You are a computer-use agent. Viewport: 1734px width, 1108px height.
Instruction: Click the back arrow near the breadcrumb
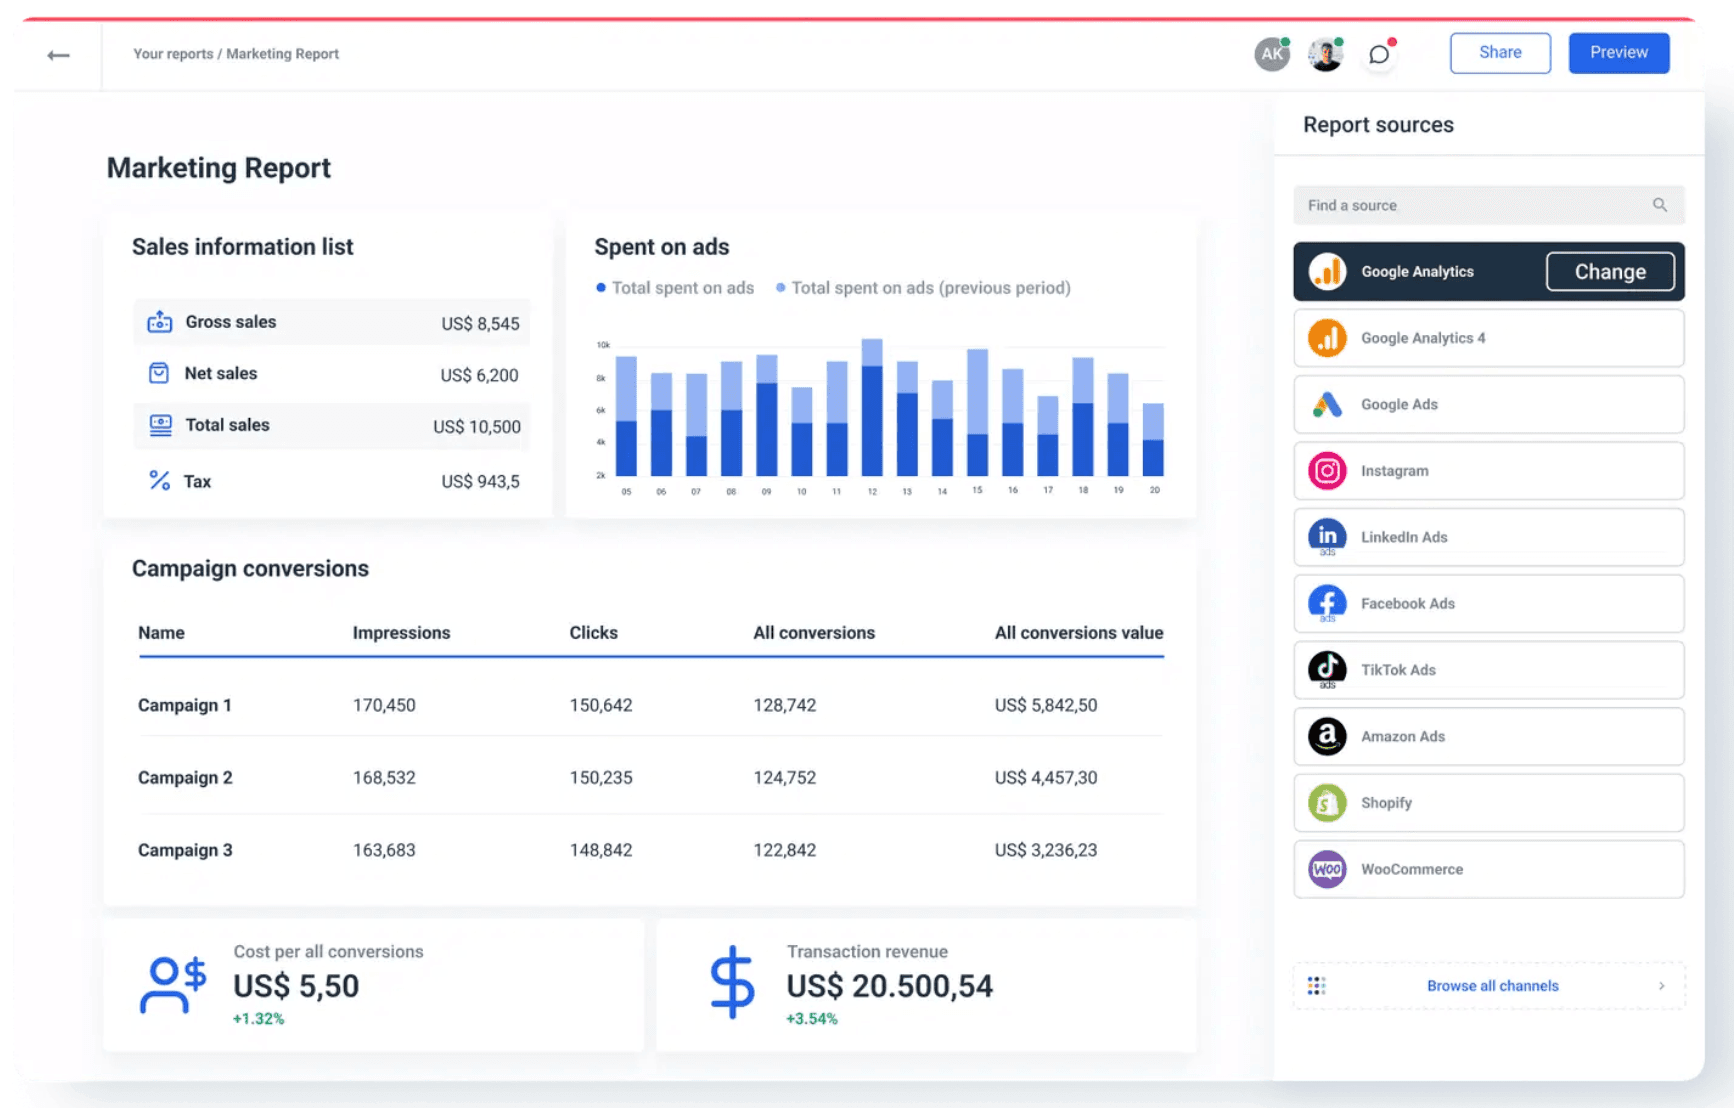57,55
